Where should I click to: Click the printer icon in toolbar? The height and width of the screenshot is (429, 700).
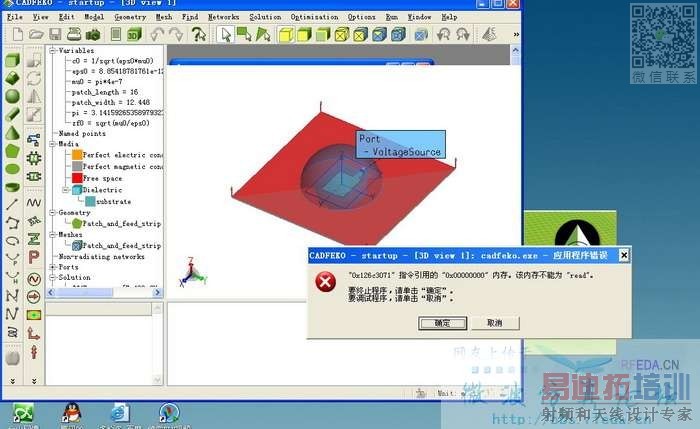[74, 34]
